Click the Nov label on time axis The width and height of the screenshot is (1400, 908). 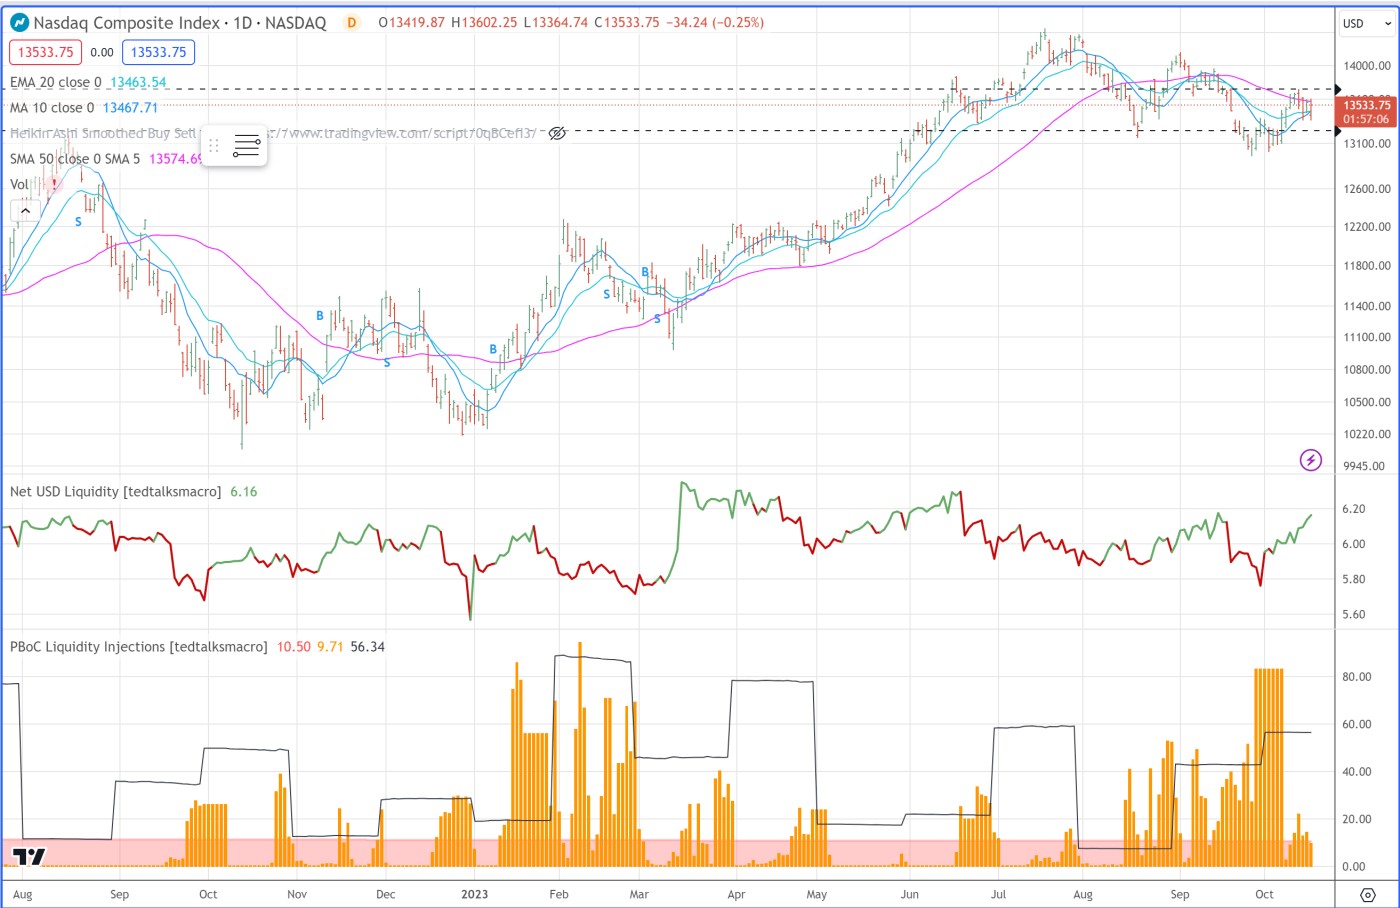tap(297, 894)
